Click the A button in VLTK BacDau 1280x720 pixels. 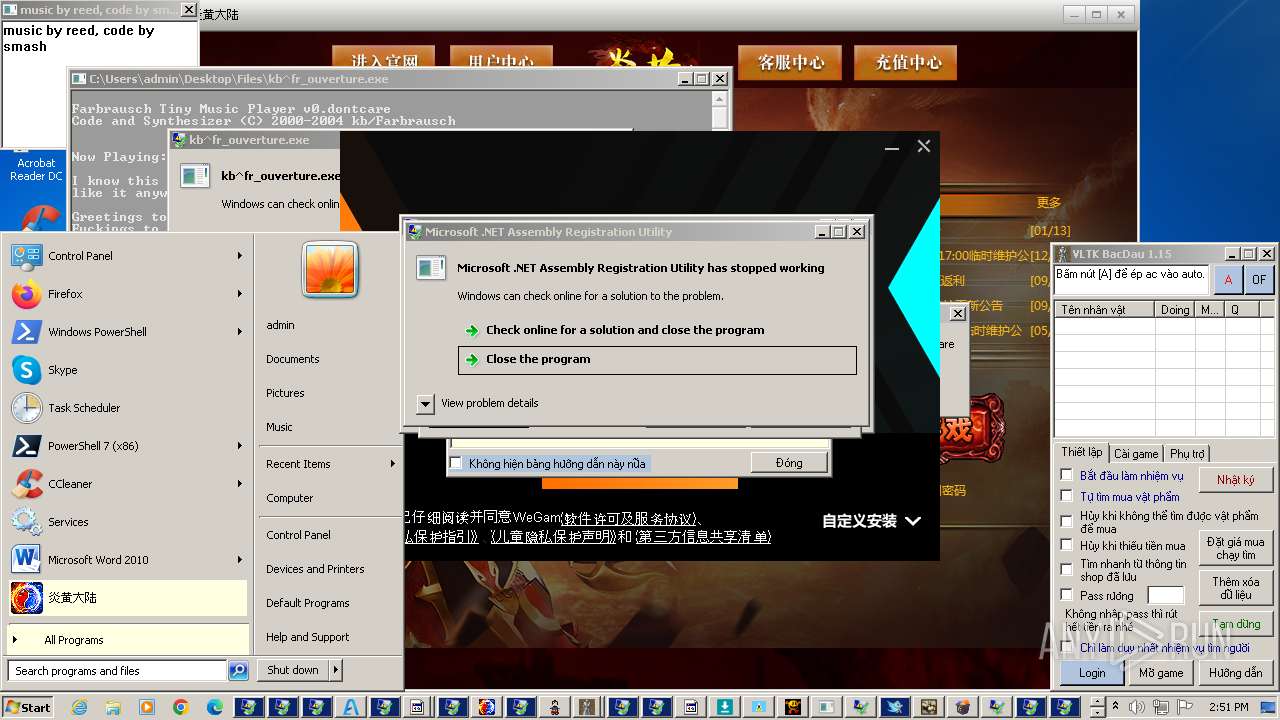(x=1228, y=280)
